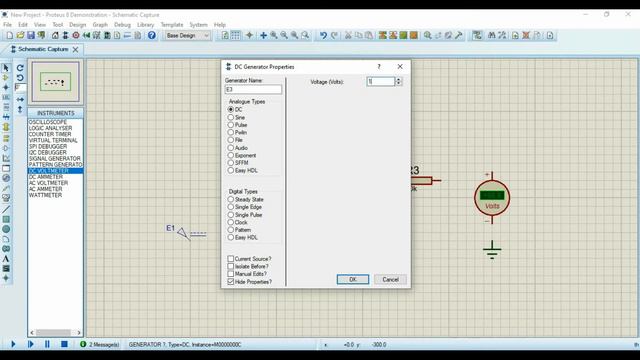Click the Voltage (Volts) value field
Screen dimensions: 640x360
[381, 82]
